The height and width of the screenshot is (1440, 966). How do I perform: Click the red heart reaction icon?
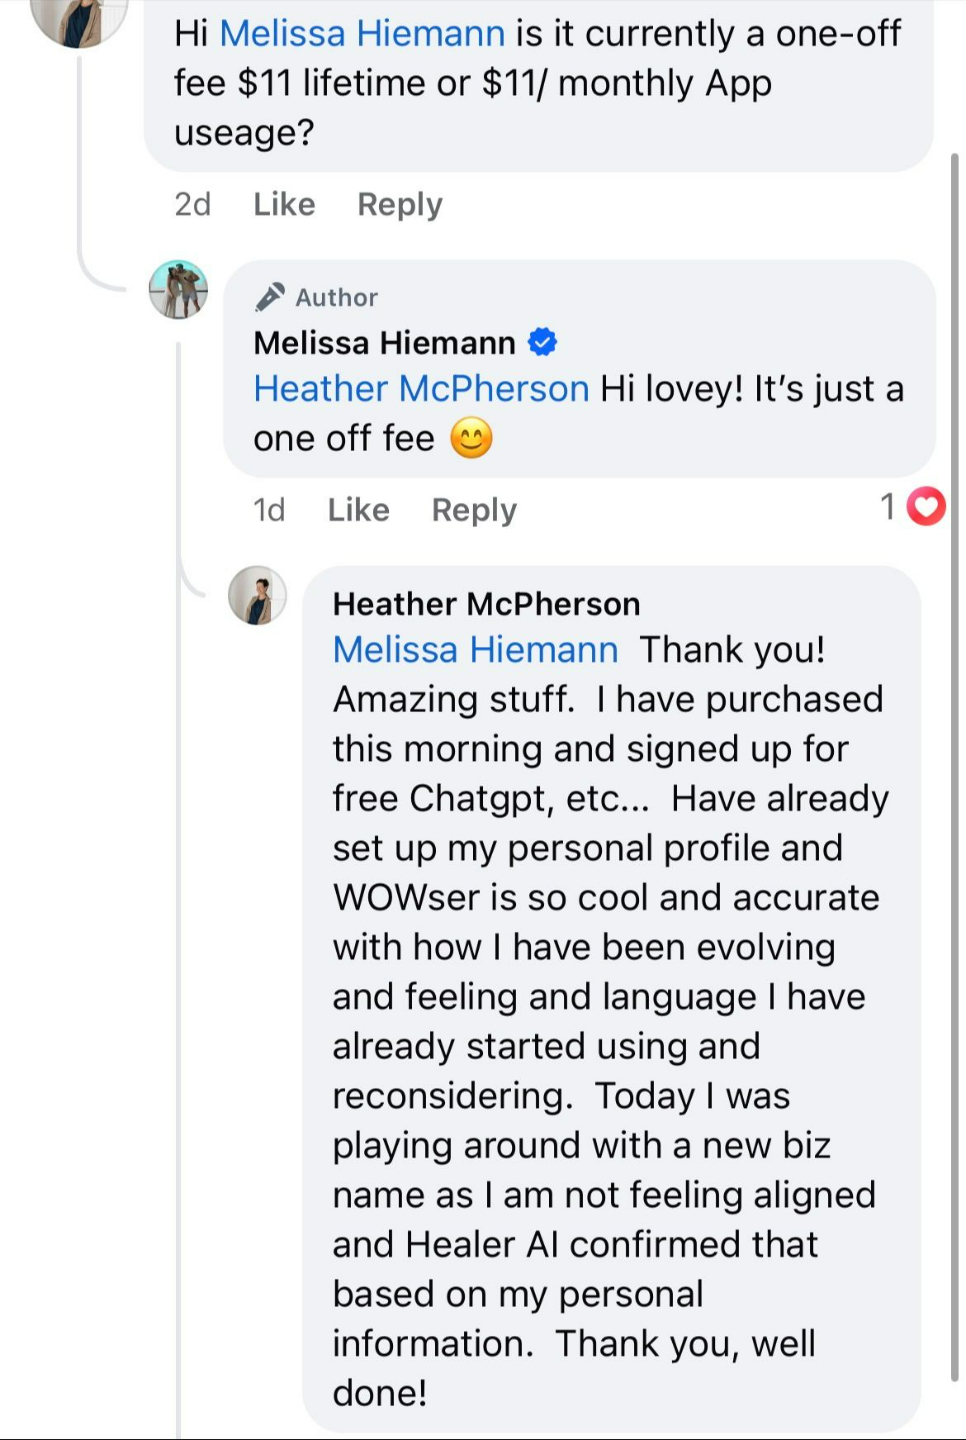(926, 506)
